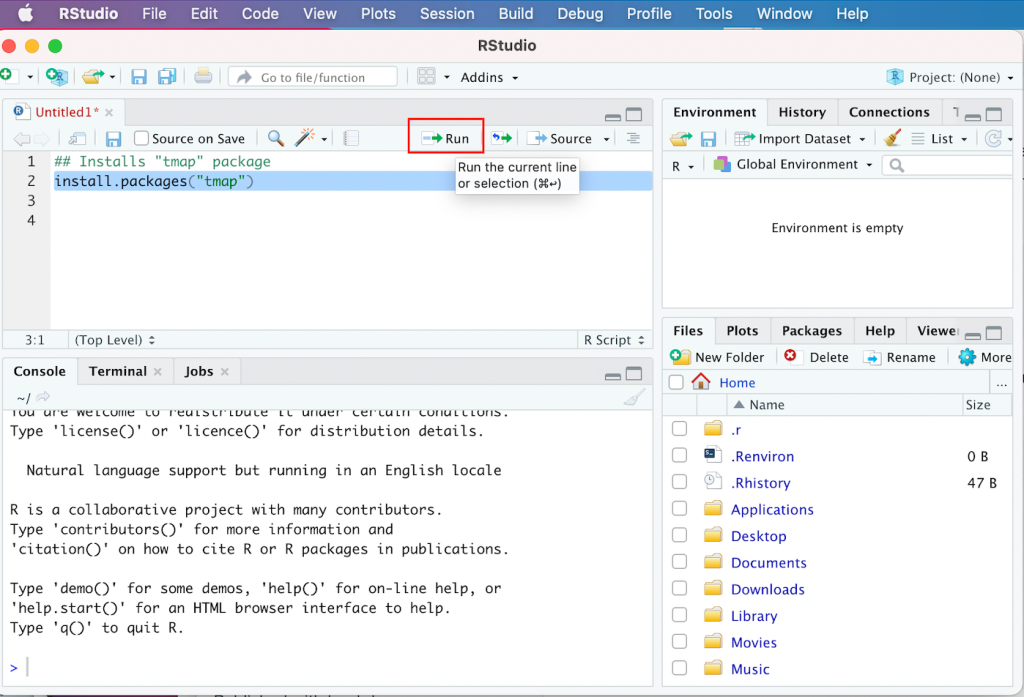Check the select-all files checkbox beside Home
This screenshot has height=697, width=1024.
(676, 382)
